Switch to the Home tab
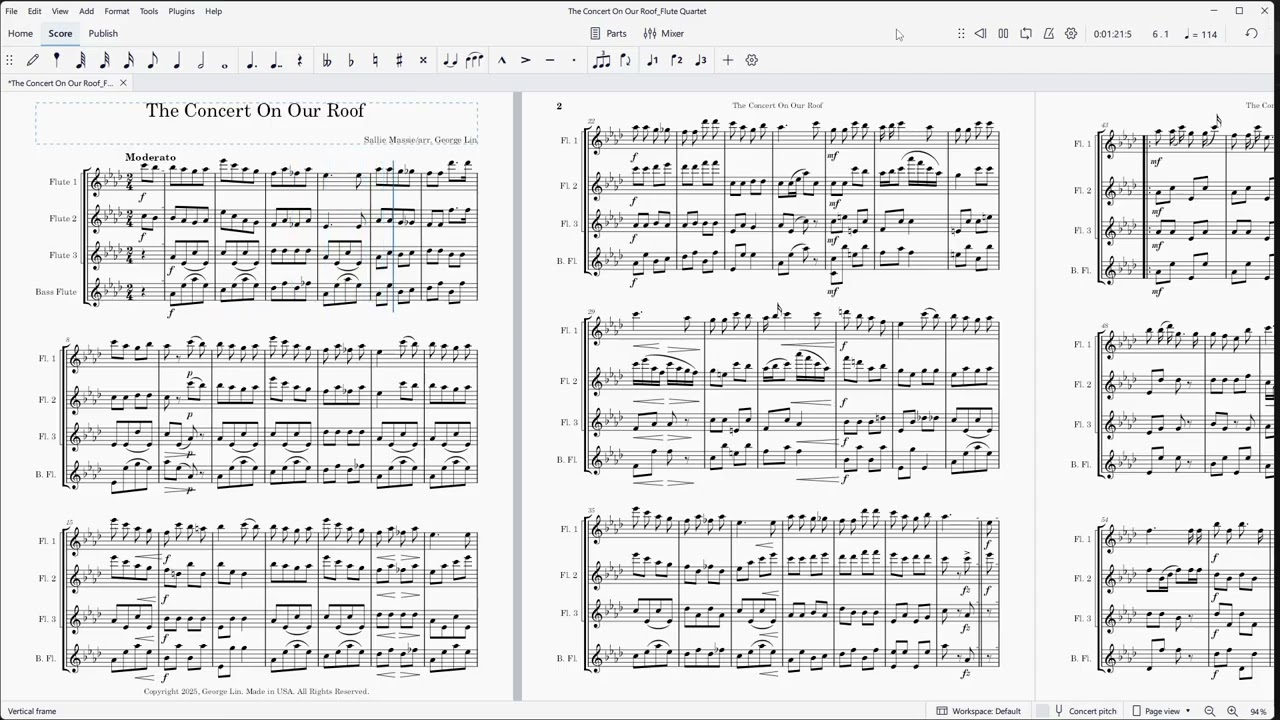The height and width of the screenshot is (720, 1280). tap(20, 33)
